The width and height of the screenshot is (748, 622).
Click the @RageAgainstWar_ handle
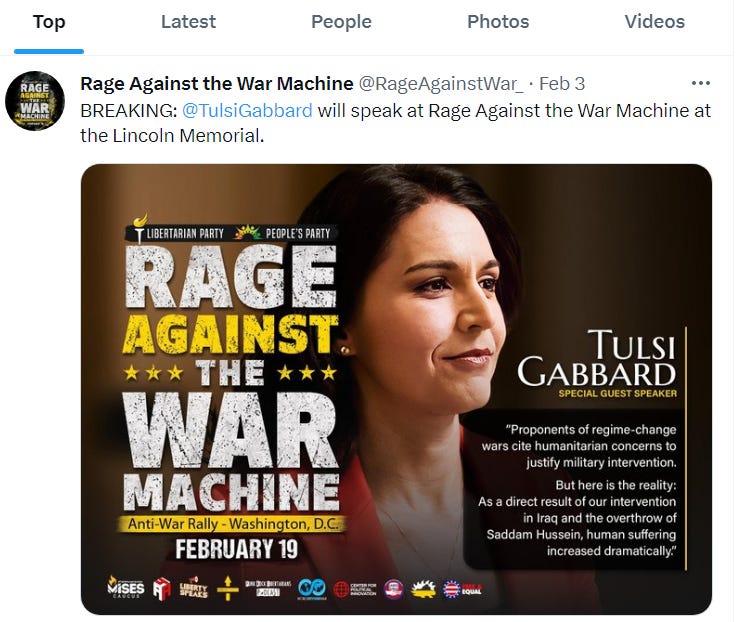[441, 83]
